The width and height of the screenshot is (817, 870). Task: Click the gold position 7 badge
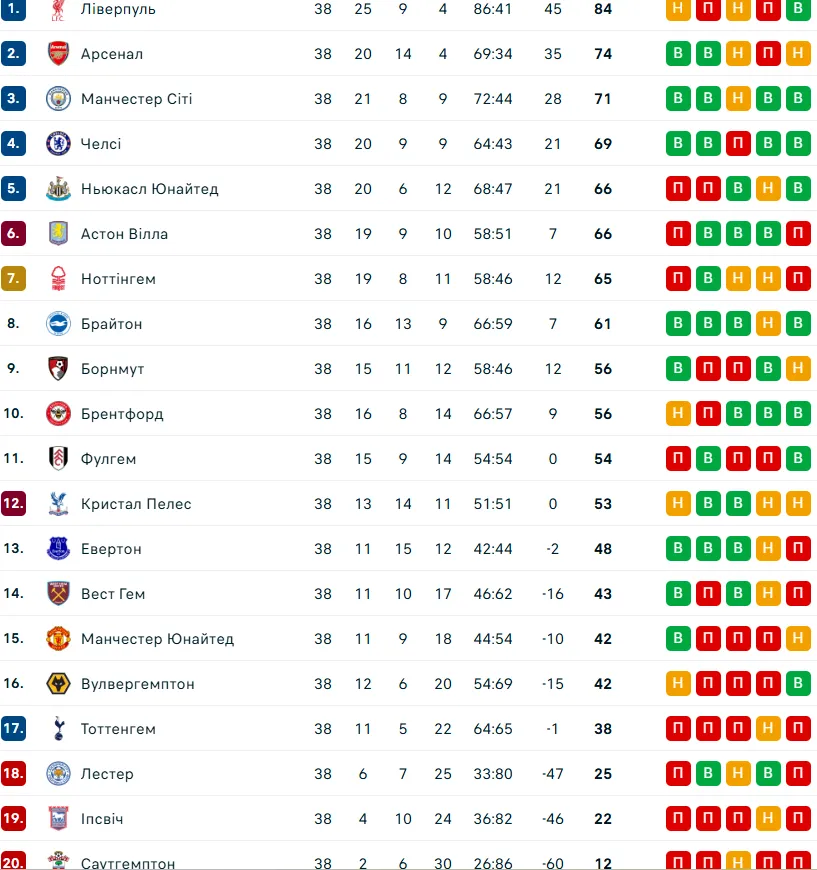[x=13, y=279]
